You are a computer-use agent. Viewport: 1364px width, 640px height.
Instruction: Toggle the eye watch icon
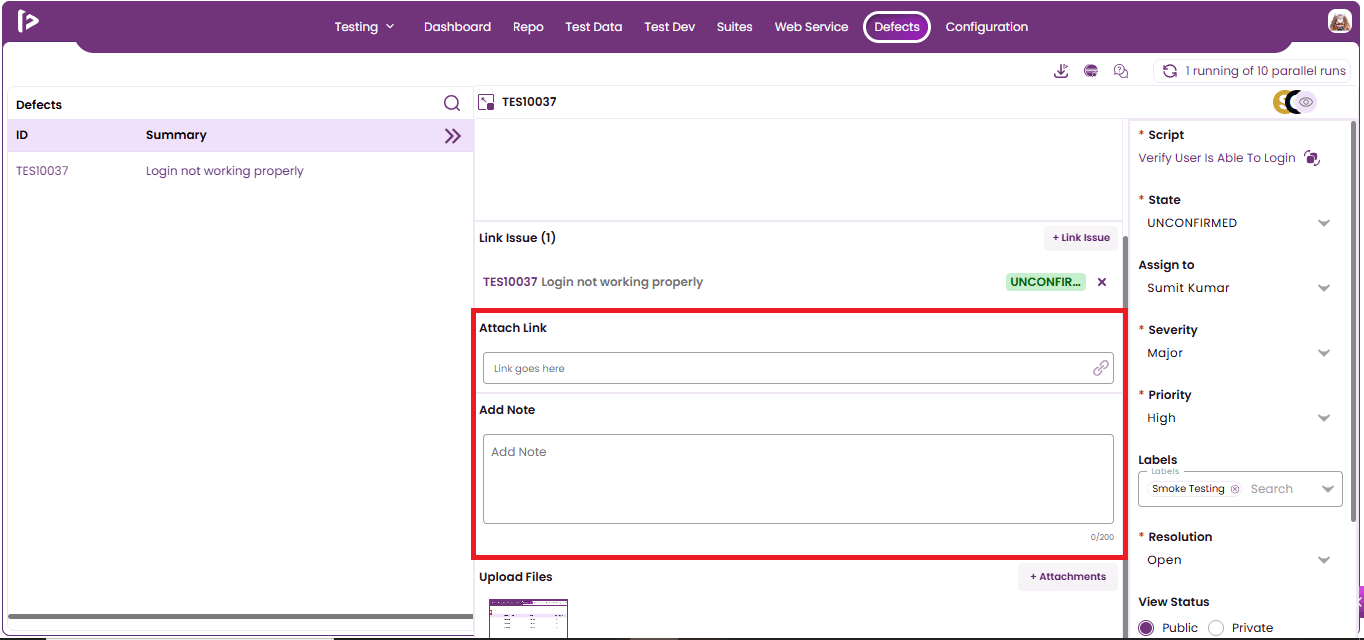(1306, 102)
